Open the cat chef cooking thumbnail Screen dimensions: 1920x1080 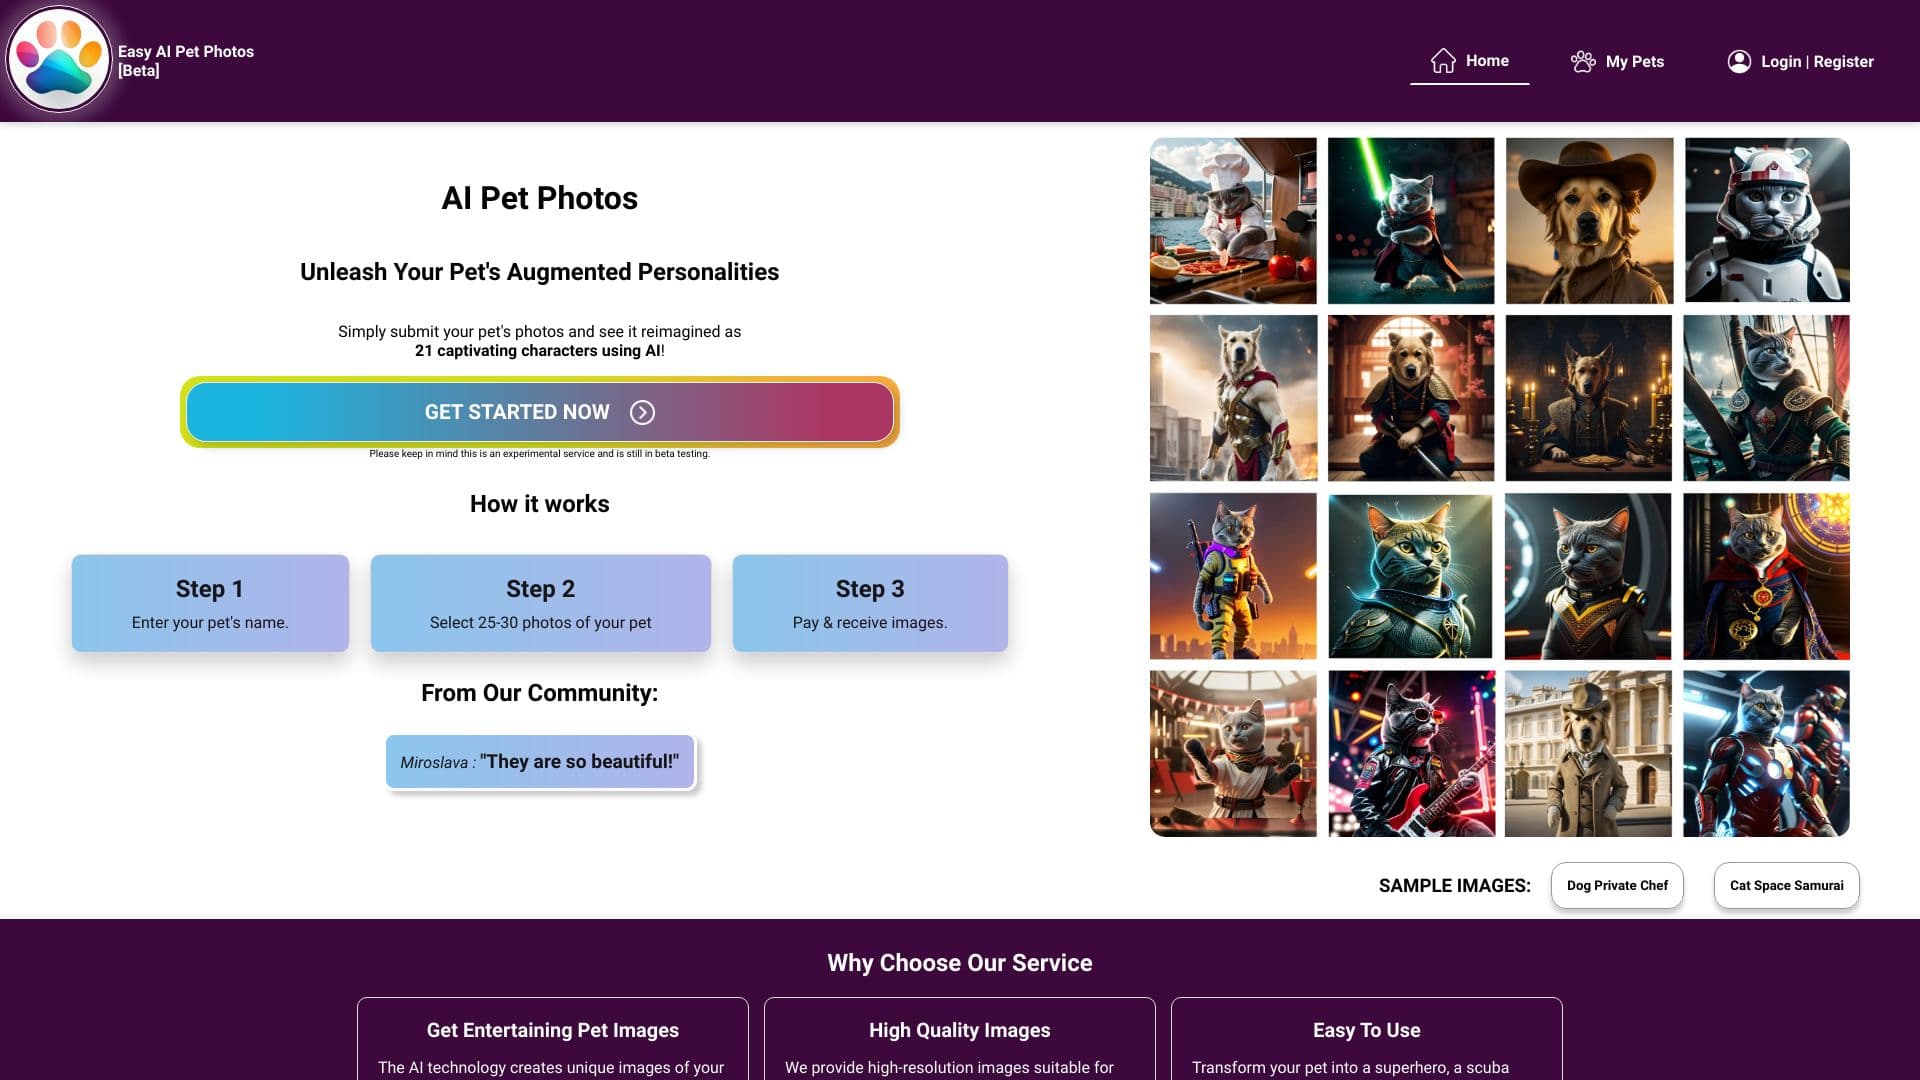[x=1233, y=219]
